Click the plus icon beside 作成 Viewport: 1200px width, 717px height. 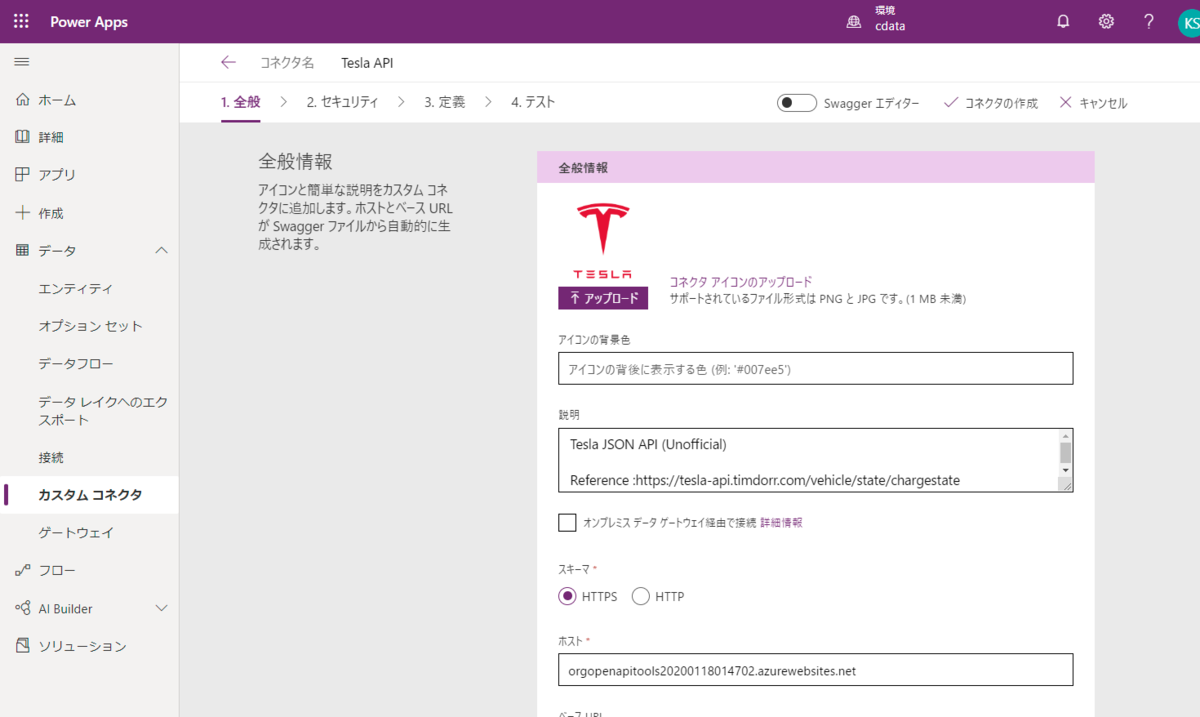(23, 213)
